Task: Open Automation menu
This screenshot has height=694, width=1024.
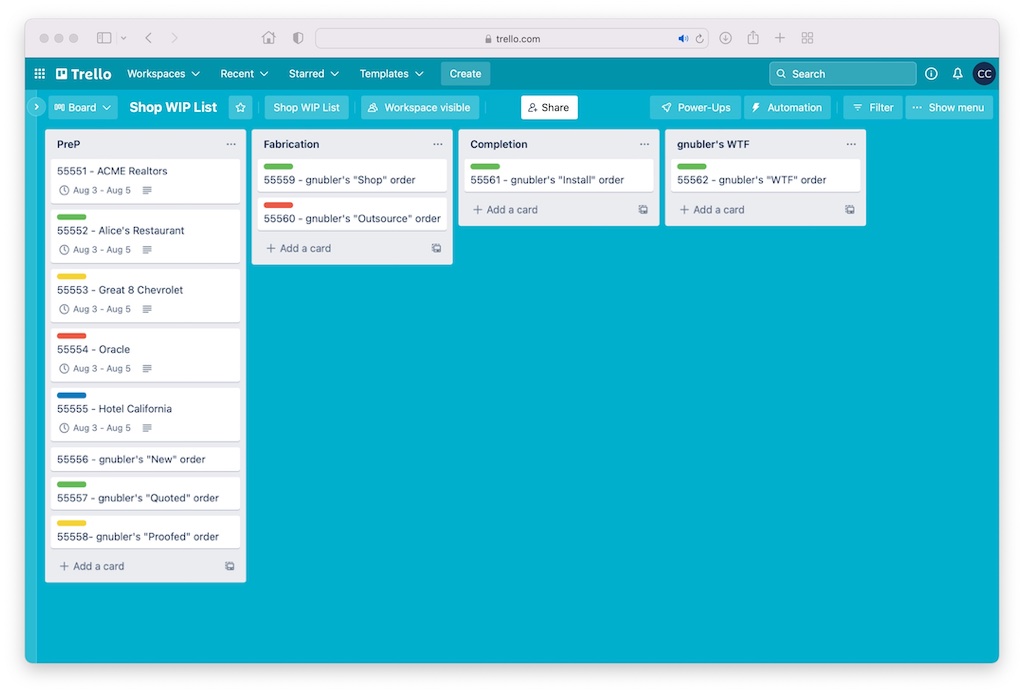Action: 788,108
